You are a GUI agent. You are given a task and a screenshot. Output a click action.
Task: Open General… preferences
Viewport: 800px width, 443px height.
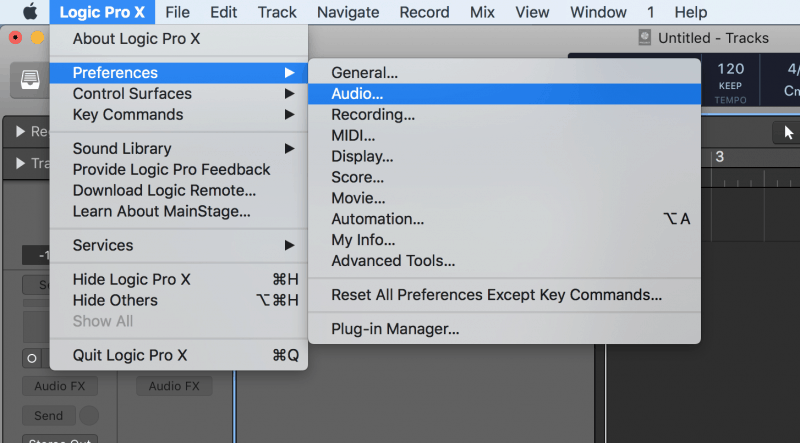pyautogui.click(x=504, y=72)
